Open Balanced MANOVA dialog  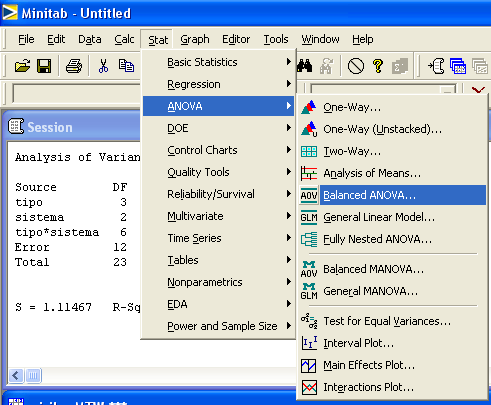tap(392, 269)
